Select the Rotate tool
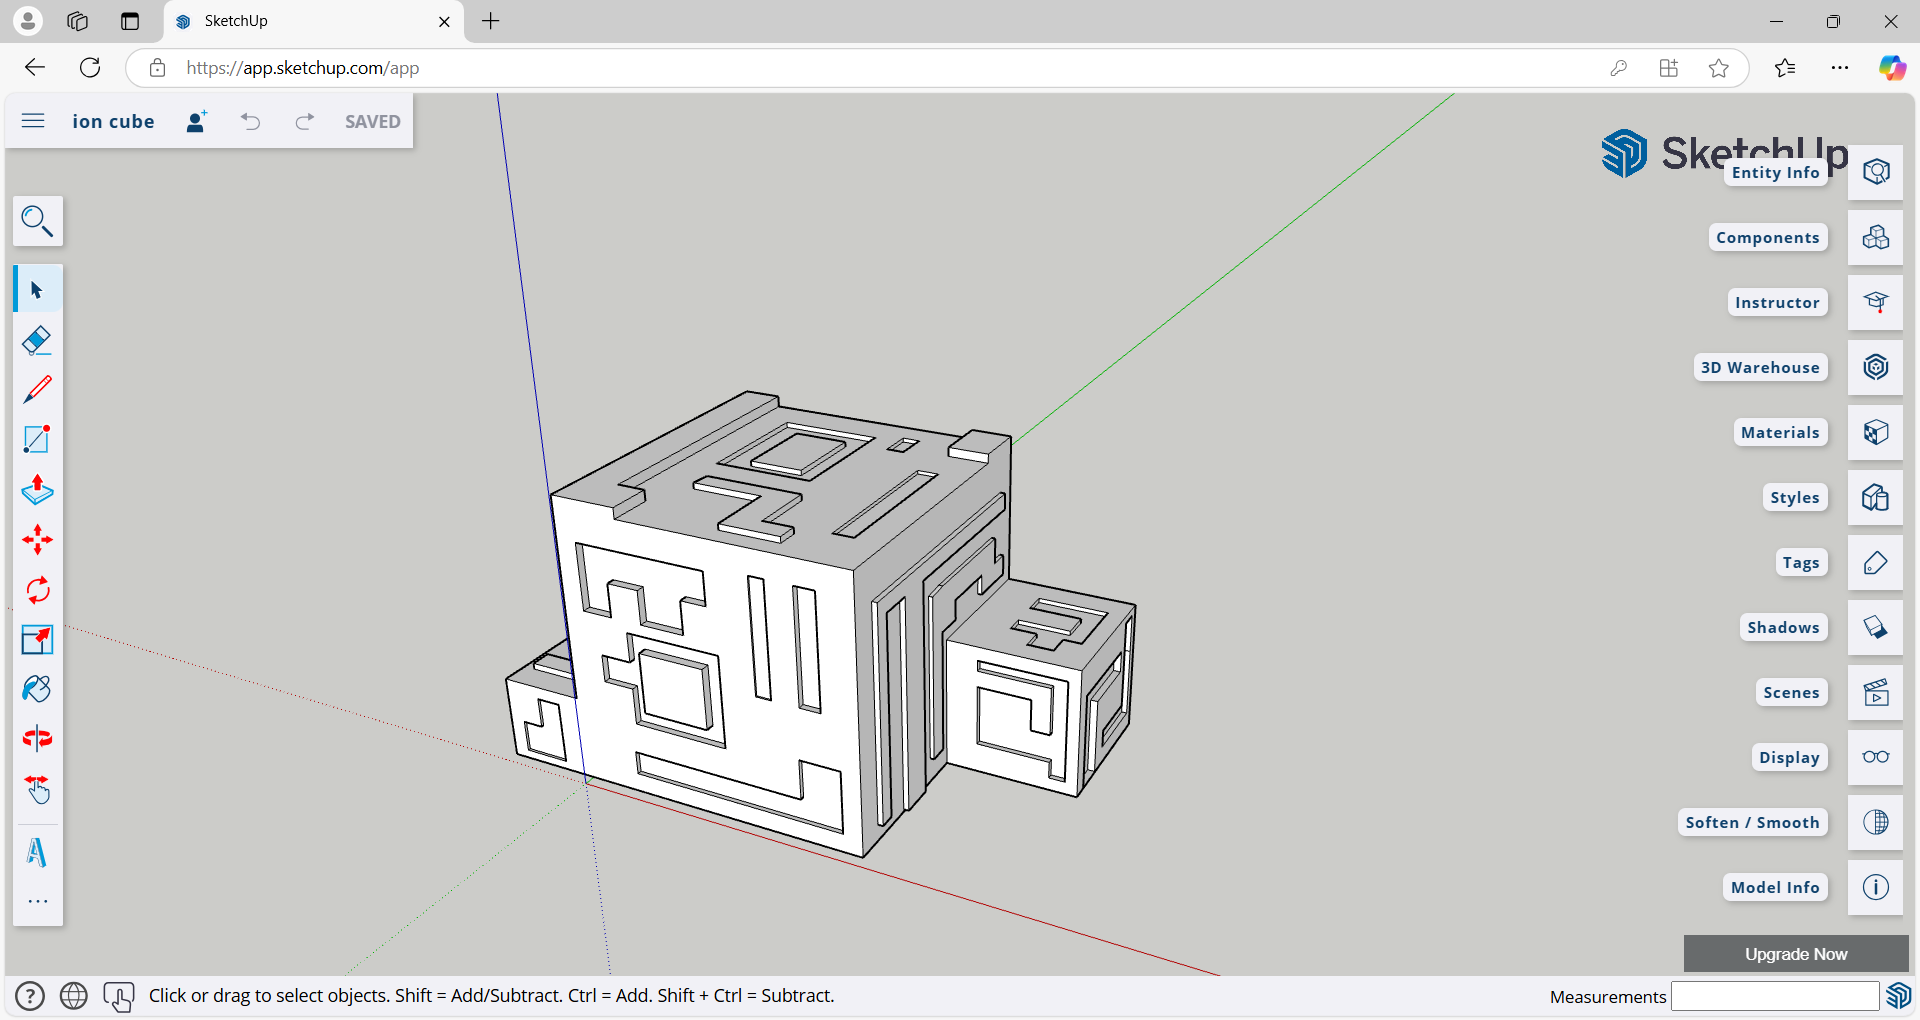 click(38, 590)
